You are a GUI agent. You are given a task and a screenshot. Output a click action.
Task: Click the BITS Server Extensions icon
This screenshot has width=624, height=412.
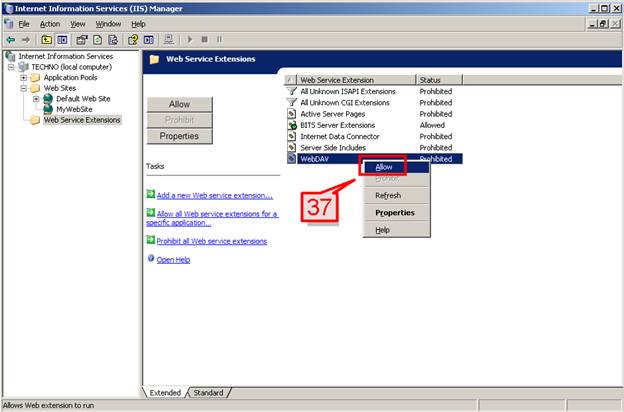click(x=291, y=125)
